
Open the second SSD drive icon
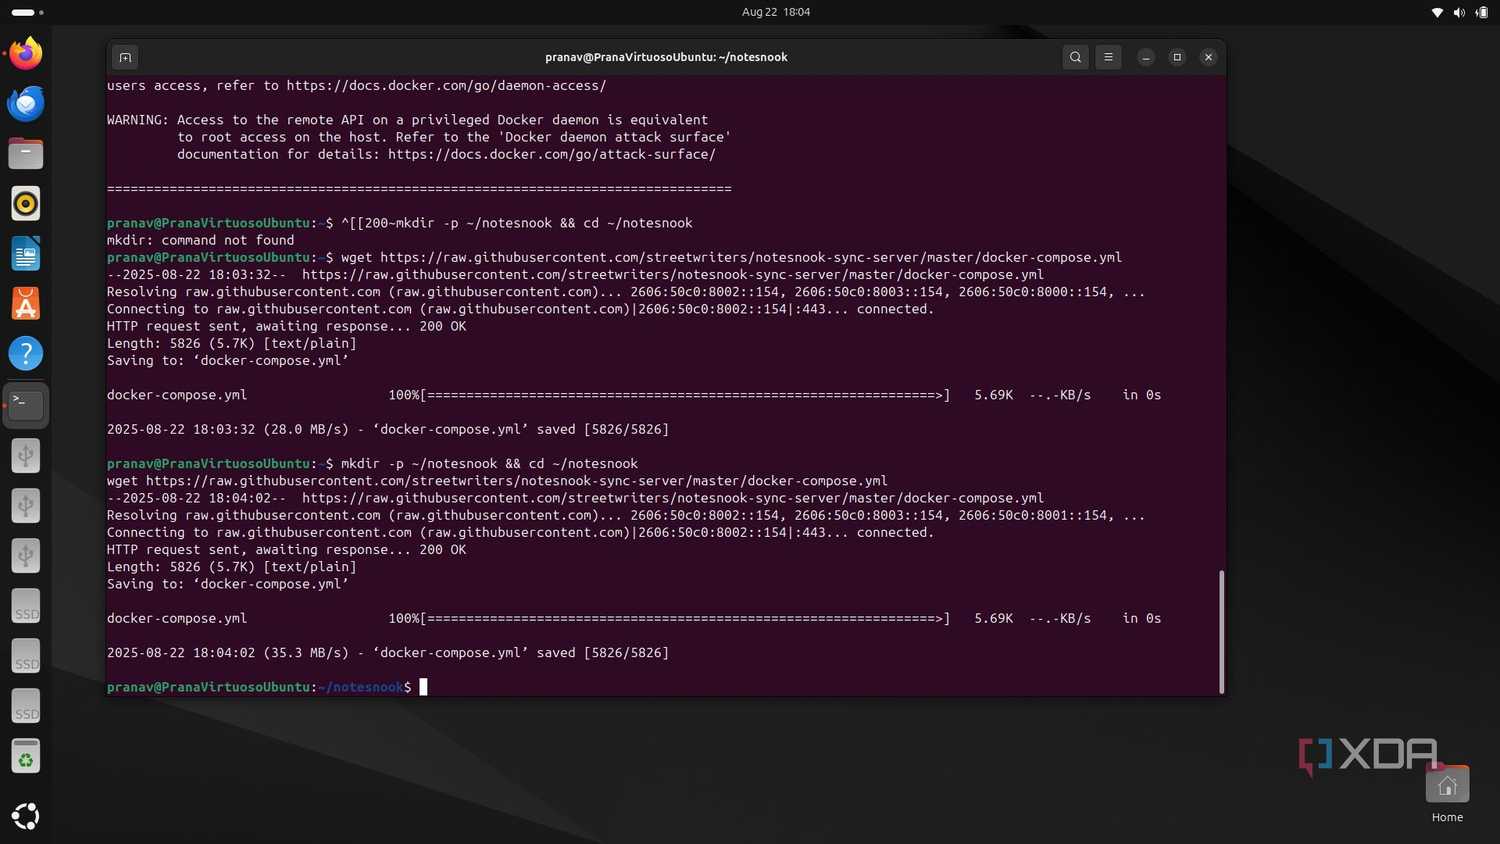[x=26, y=656]
